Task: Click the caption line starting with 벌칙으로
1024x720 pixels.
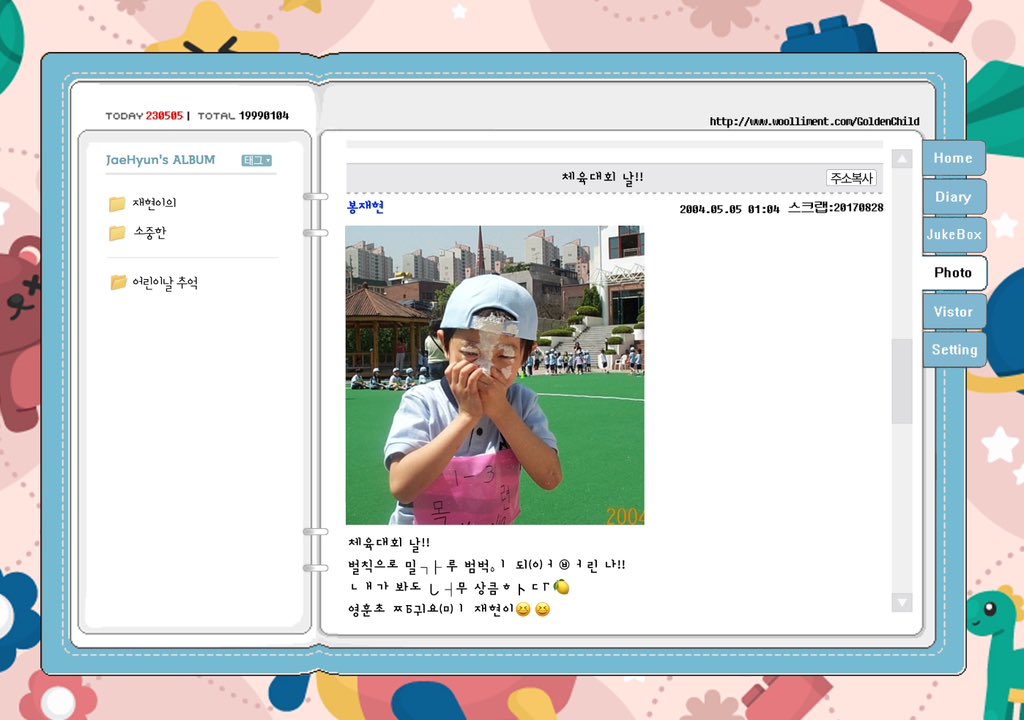Action: coord(487,565)
